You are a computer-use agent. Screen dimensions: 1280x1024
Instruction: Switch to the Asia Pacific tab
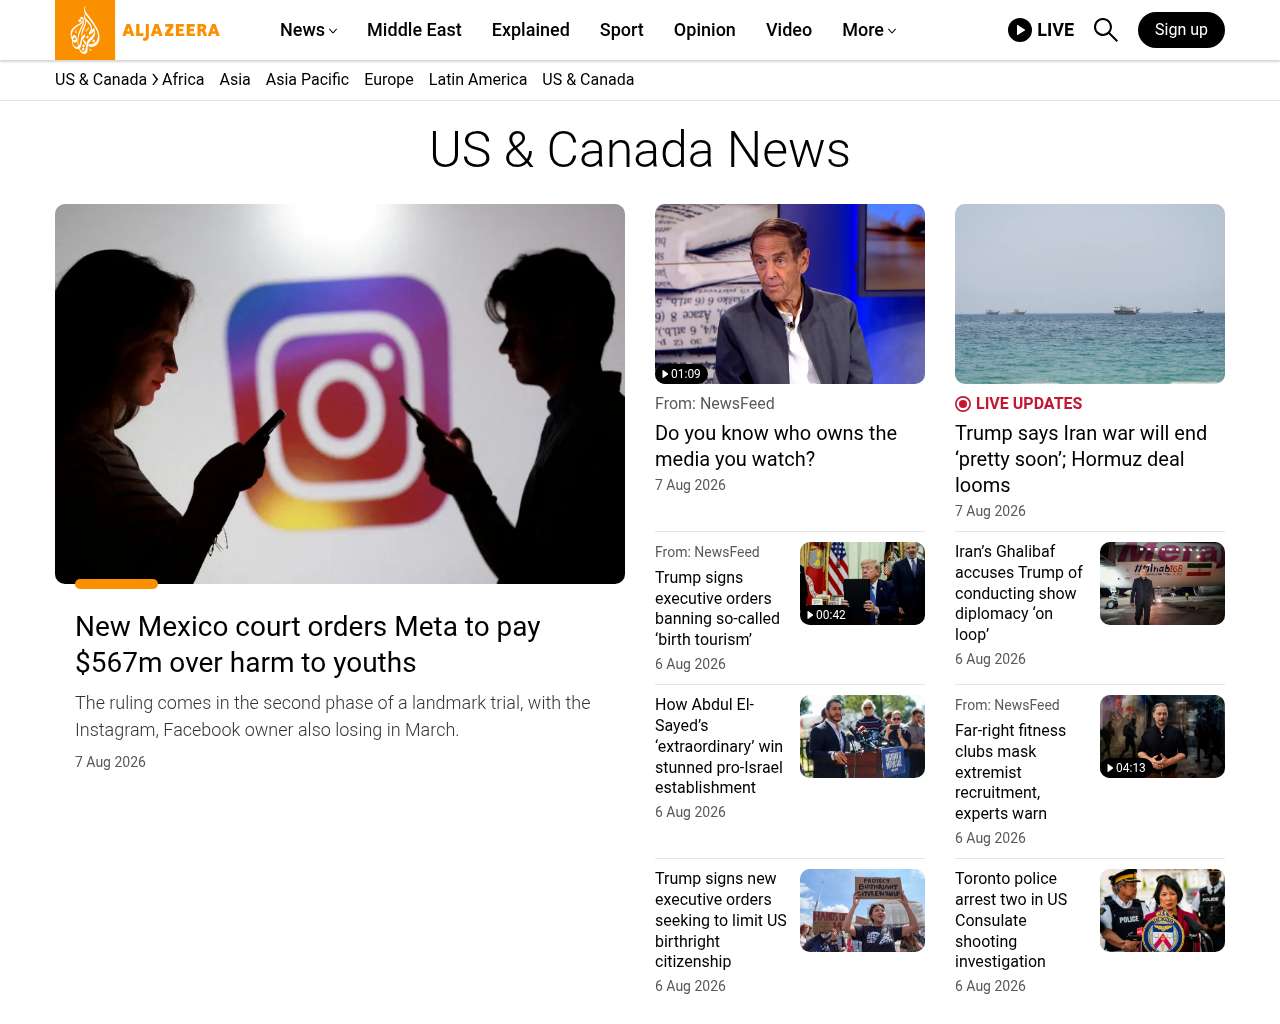[x=307, y=80]
